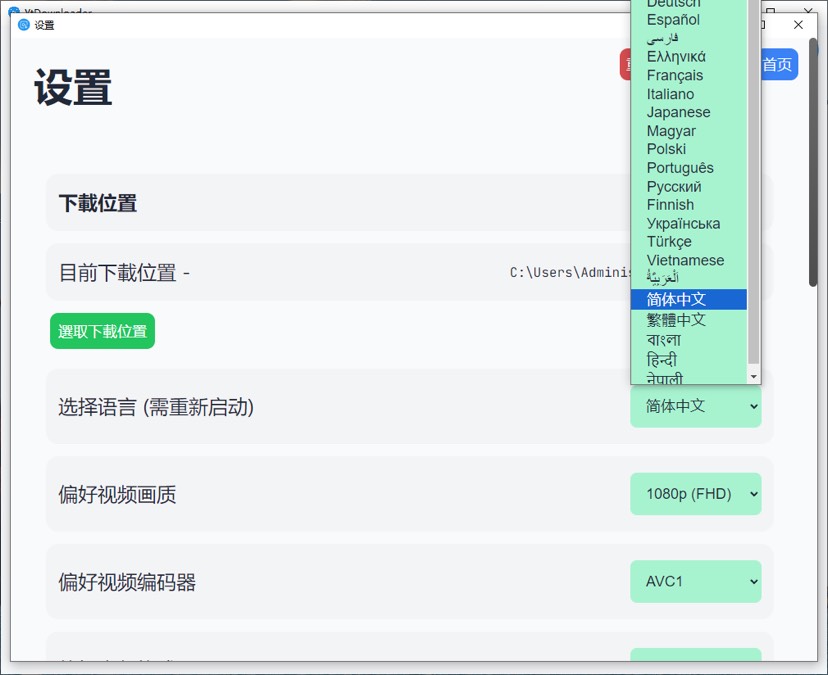Click the large 设置 page title

pos(73,87)
